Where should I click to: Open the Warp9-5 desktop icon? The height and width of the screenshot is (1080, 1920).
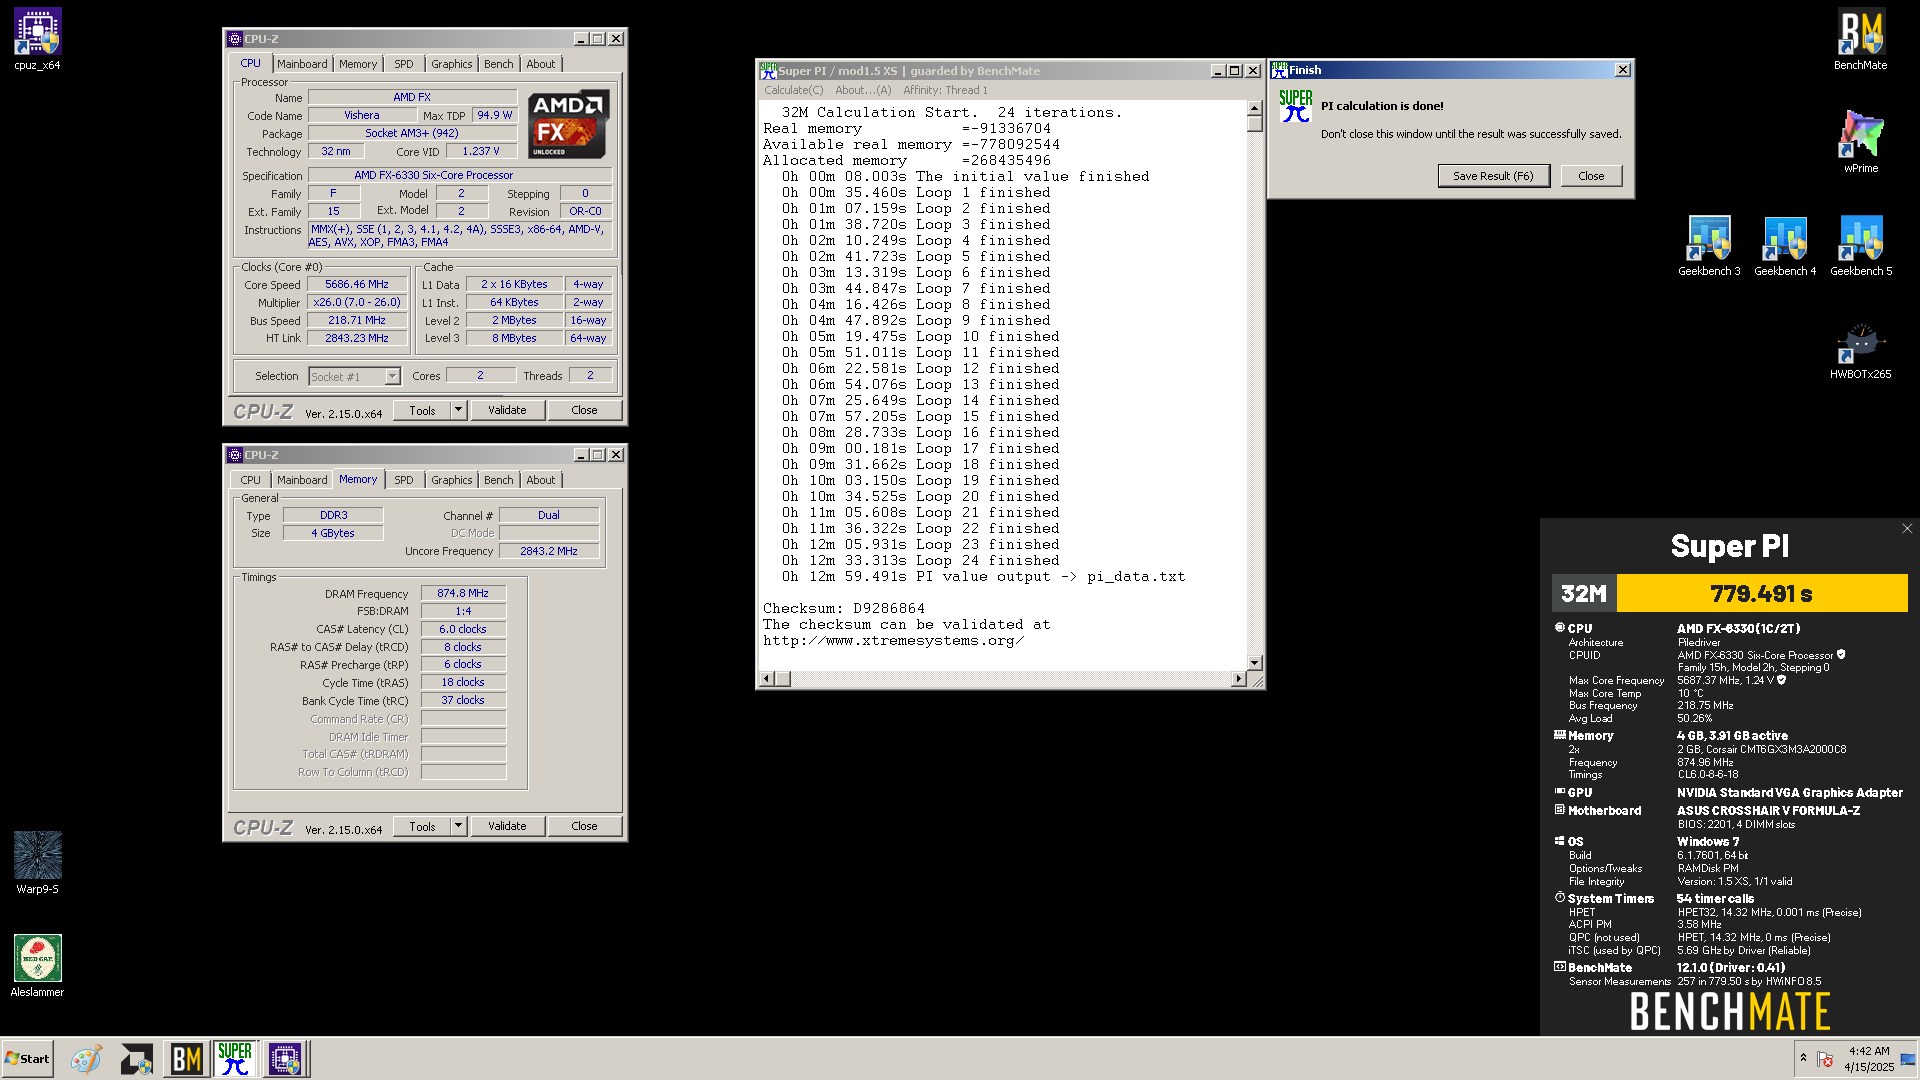37,863
